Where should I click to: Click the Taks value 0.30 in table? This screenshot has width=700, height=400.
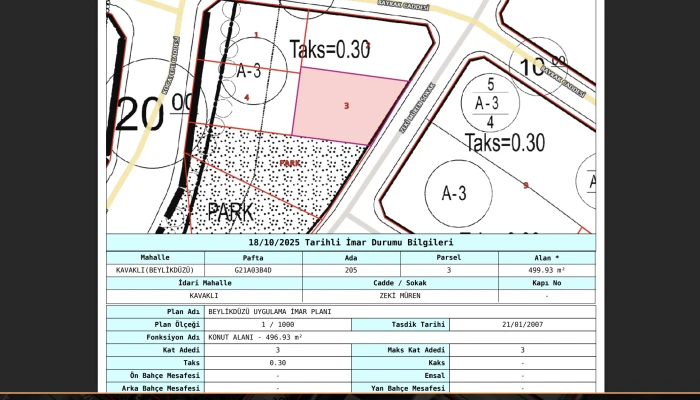(x=276, y=363)
